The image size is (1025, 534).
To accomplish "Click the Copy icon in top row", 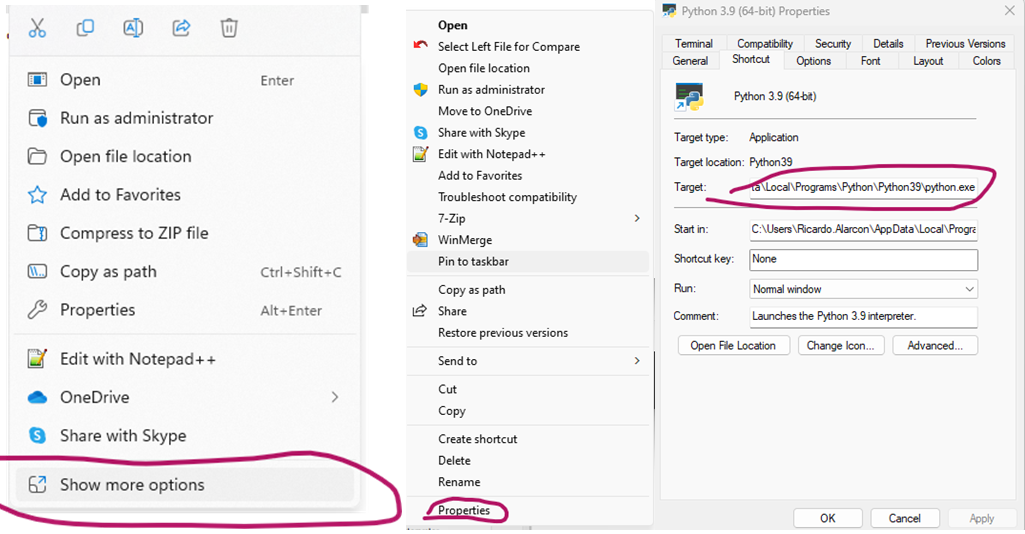I will click(85, 27).
